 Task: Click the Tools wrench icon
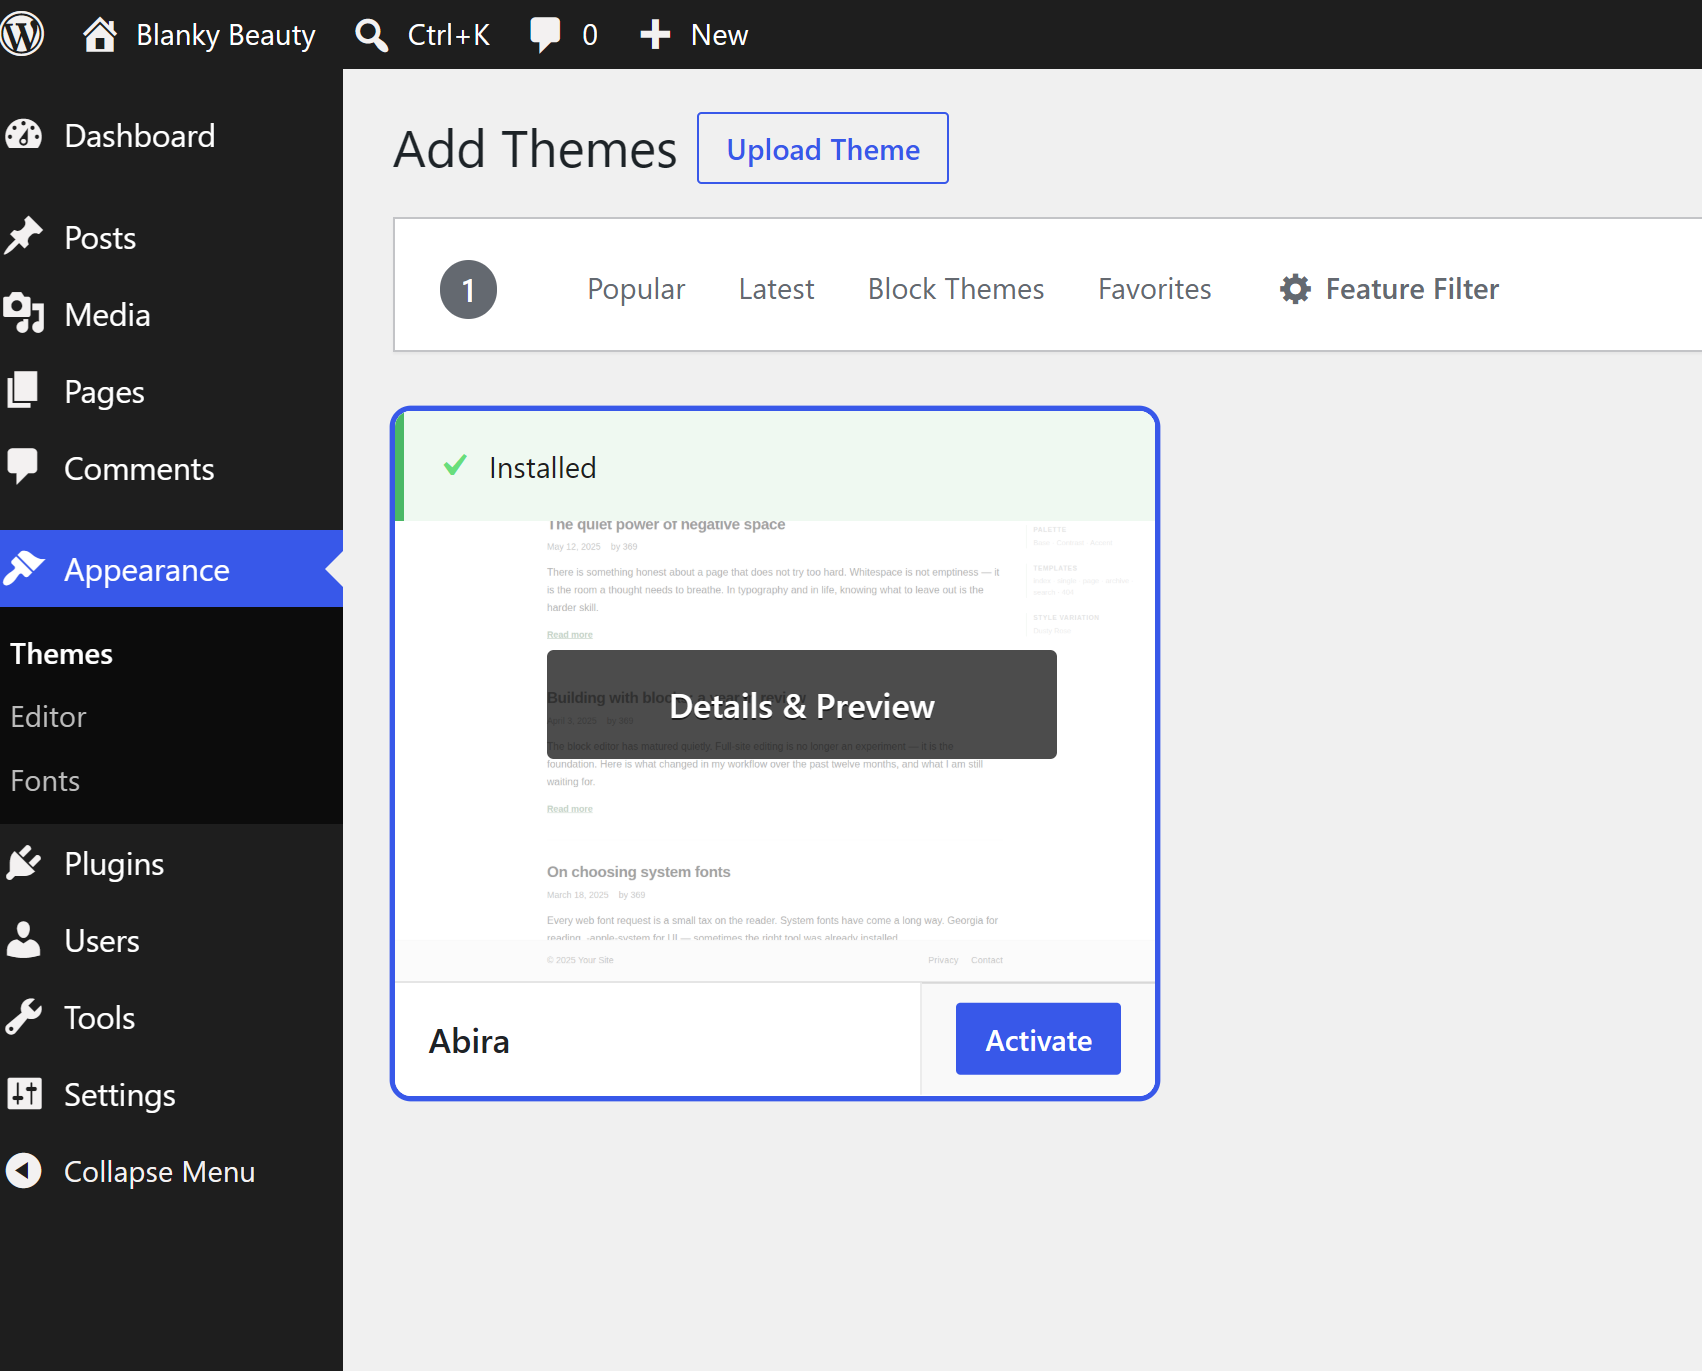pos(24,1017)
